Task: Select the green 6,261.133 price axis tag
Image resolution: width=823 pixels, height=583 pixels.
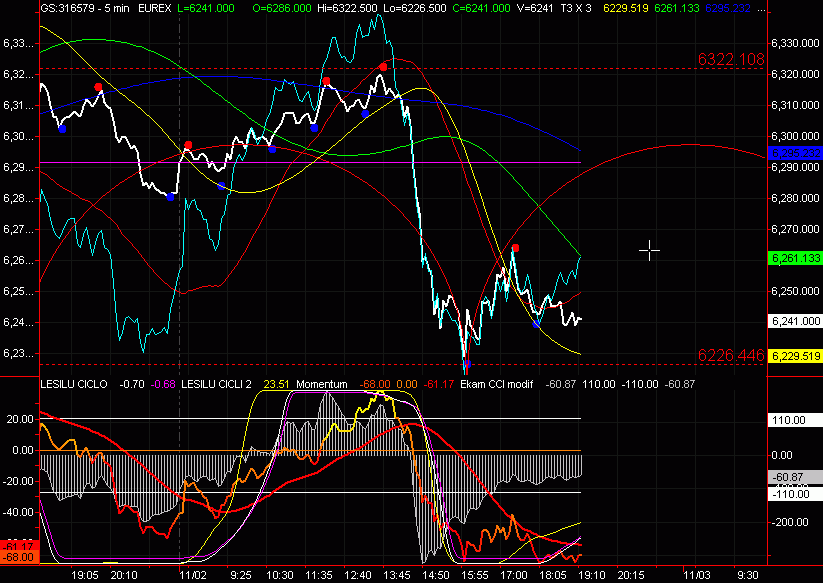Action: point(795,258)
